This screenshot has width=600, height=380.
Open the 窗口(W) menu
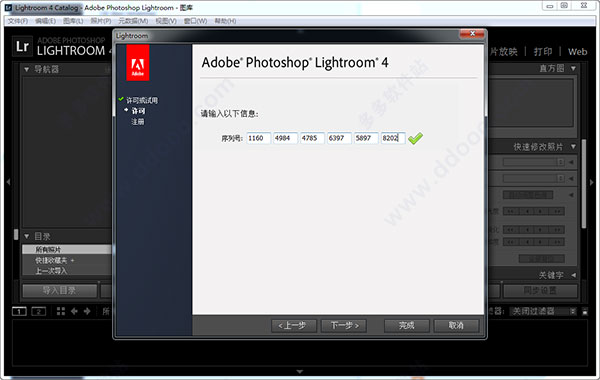pos(195,21)
